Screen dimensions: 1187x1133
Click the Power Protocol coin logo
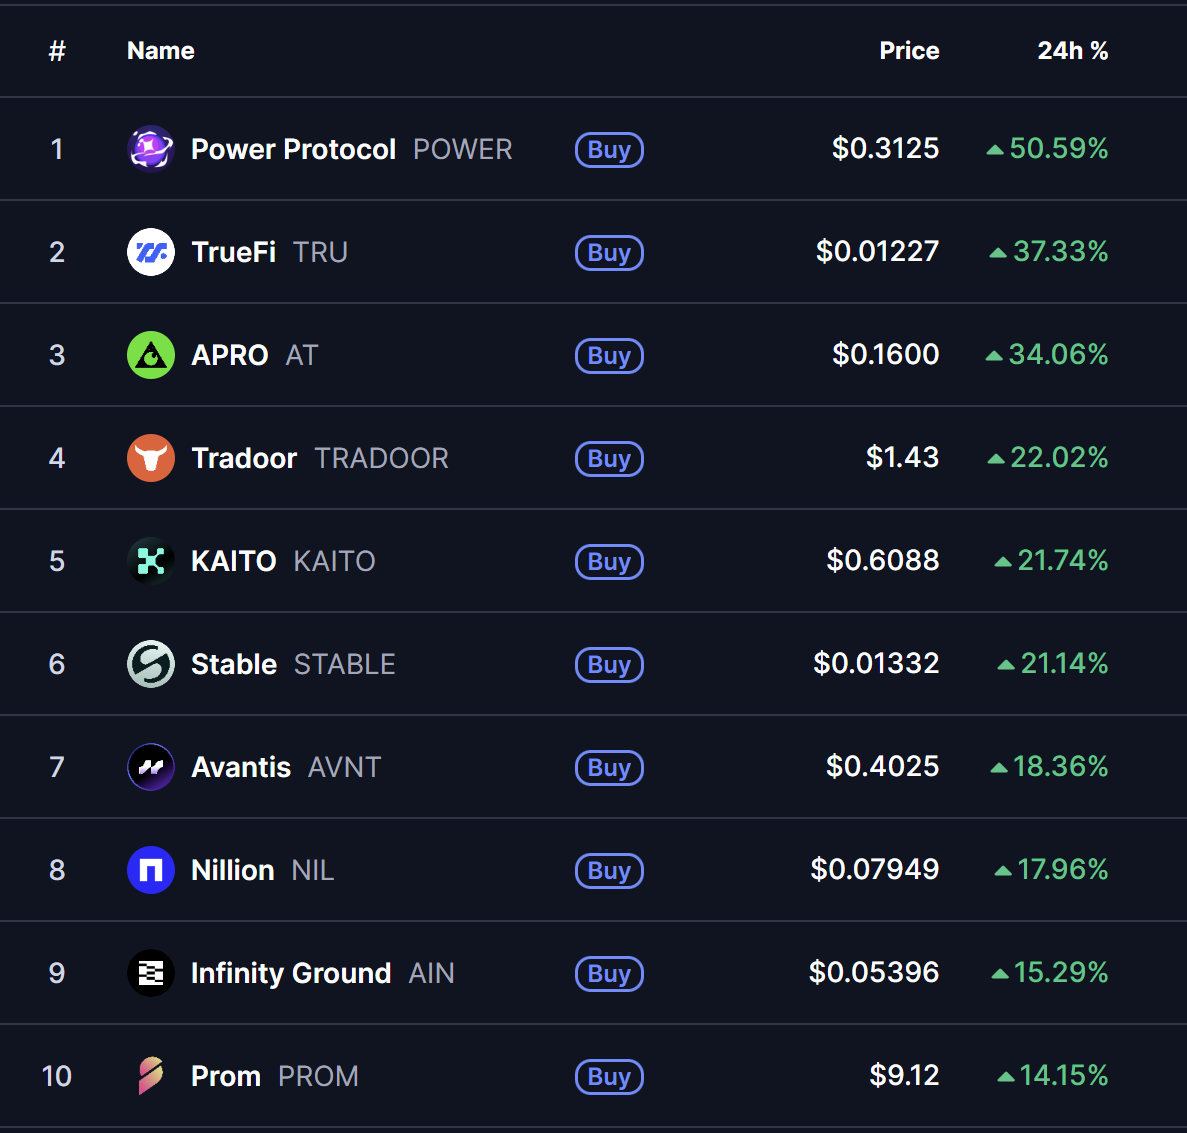click(x=151, y=149)
